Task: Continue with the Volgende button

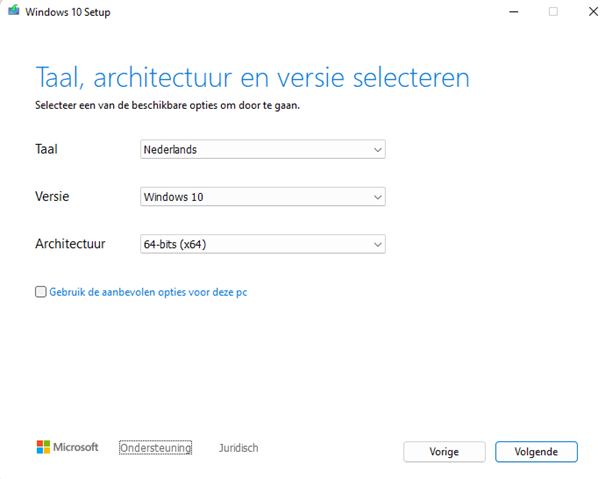Action: (536, 452)
